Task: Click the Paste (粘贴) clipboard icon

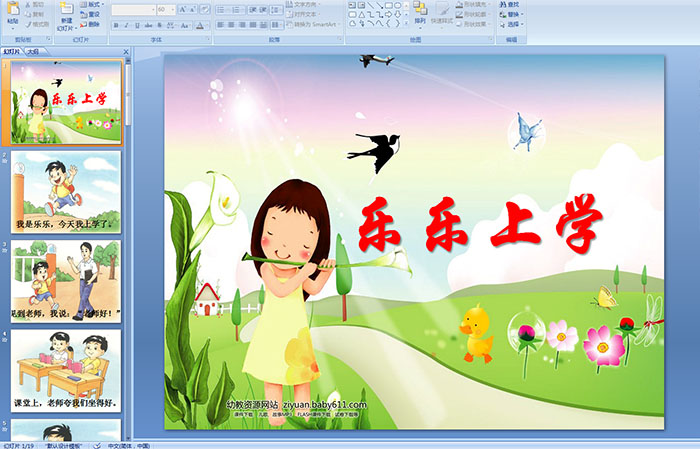Action: (x=13, y=9)
